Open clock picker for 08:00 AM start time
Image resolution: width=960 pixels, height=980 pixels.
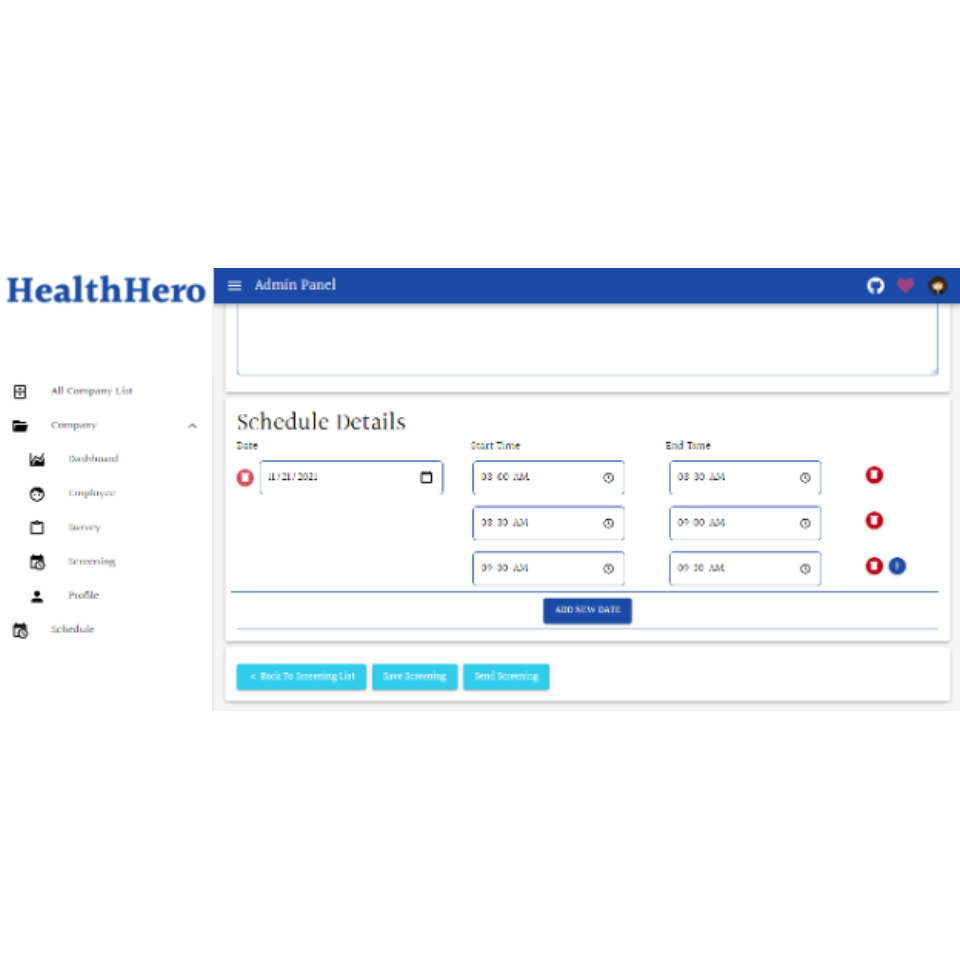(608, 478)
